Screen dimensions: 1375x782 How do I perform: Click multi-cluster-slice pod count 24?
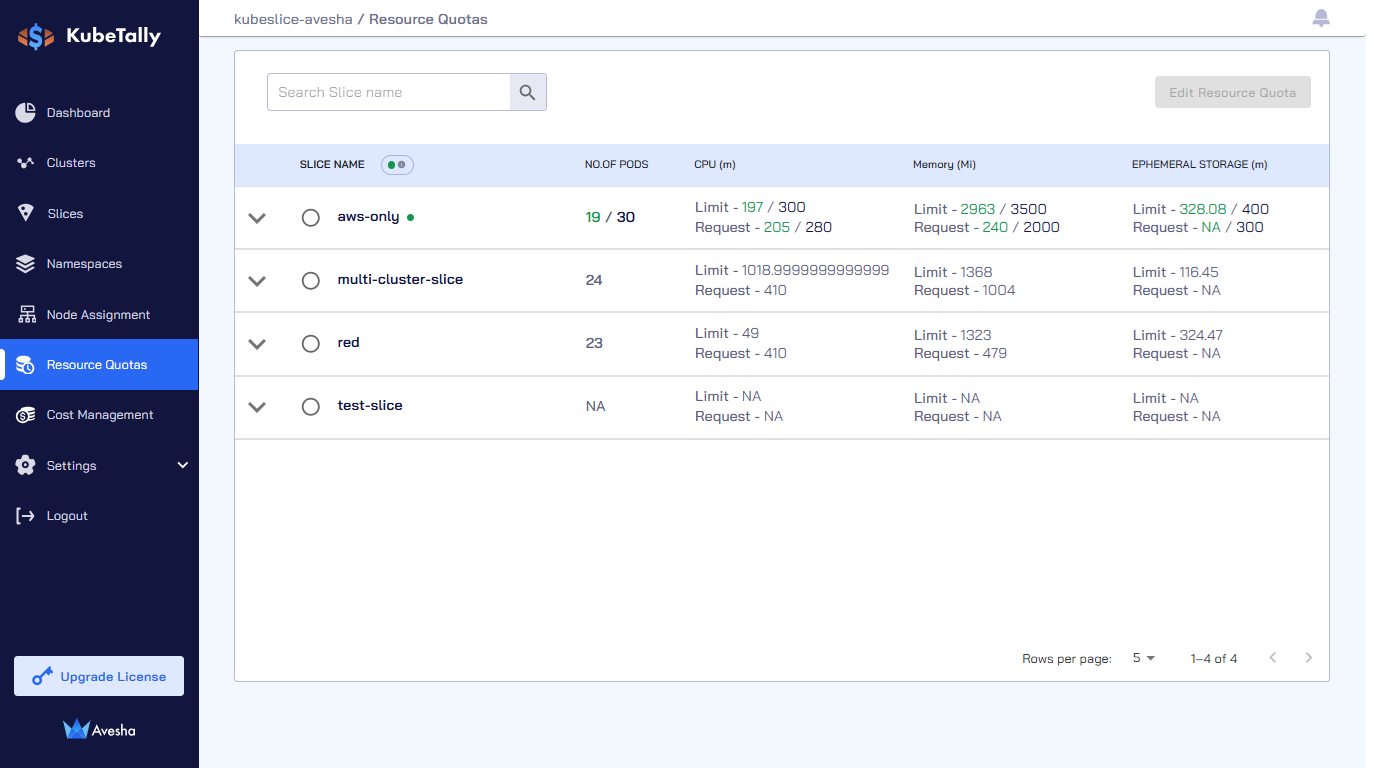coord(594,280)
